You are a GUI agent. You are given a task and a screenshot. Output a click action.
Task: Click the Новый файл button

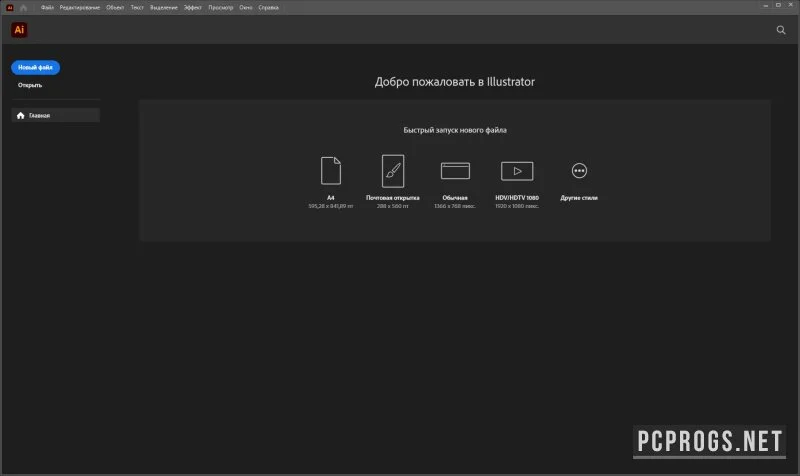pos(35,67)
